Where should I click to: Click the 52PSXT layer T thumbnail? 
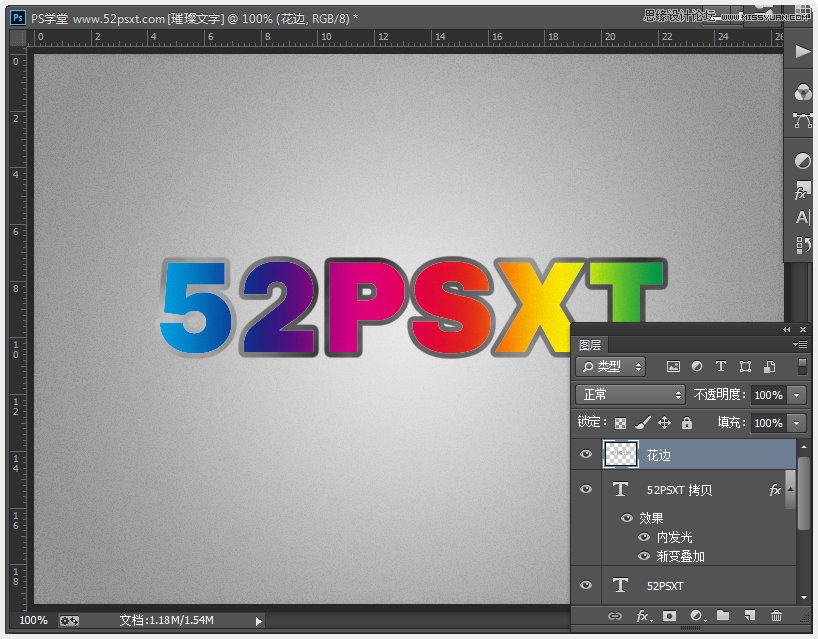[x=620, y=585]
